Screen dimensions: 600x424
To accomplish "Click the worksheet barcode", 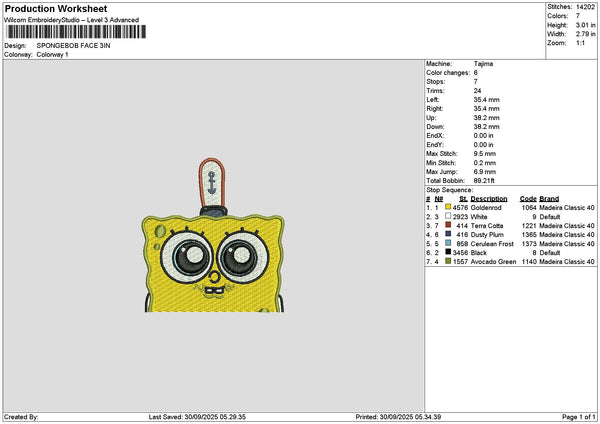I will [x=76, y=32].
